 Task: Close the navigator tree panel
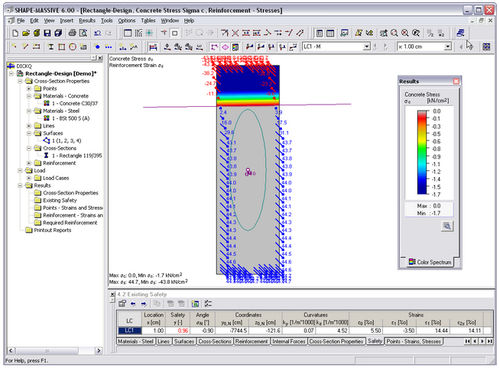tap(100, 58)
